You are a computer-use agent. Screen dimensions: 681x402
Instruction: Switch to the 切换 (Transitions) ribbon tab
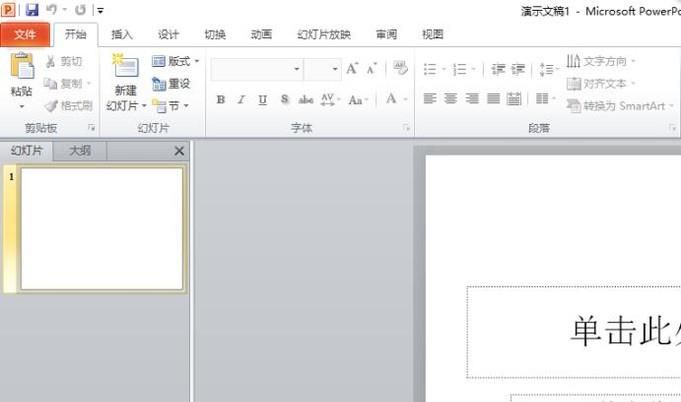click(215, 34)
